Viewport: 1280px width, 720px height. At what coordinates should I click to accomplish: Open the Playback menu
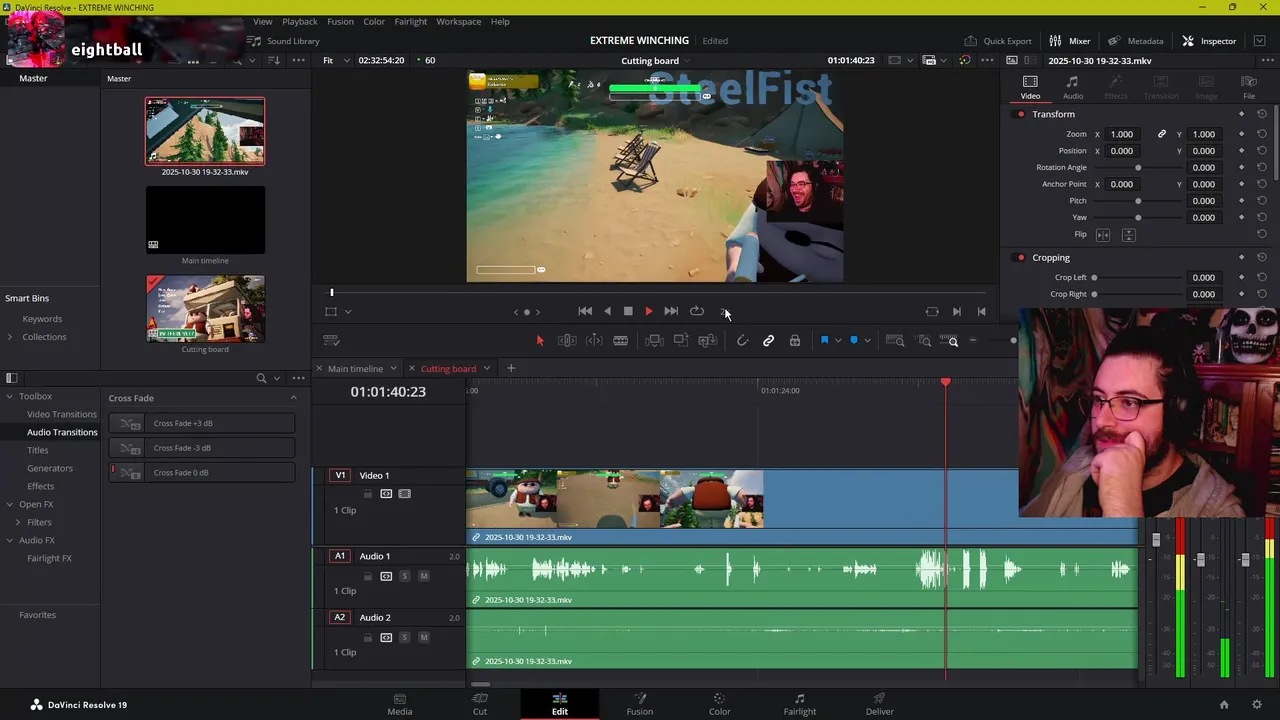coord(299,21)
